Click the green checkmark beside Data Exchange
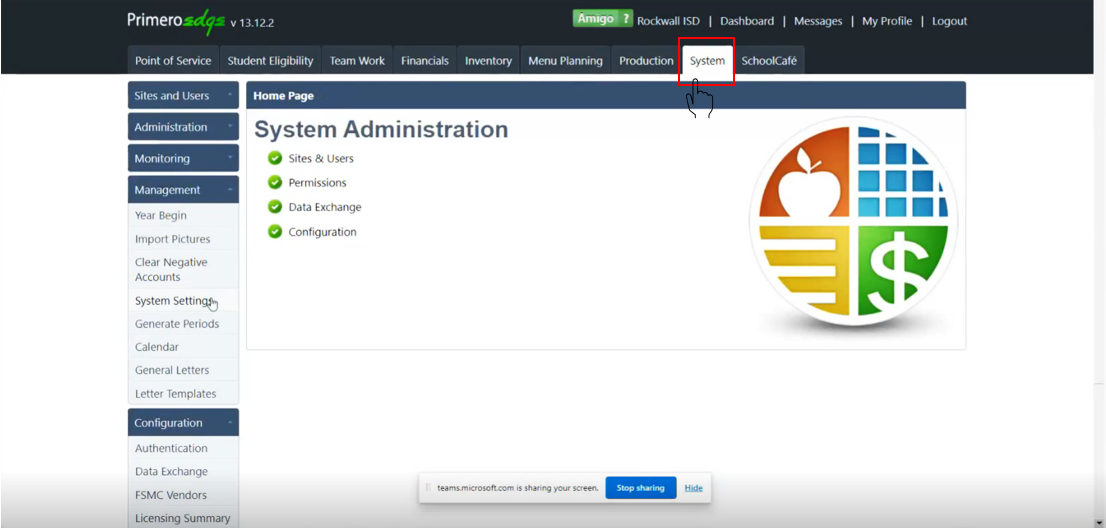Screen dimensions: 1106x528 tap(275, 207)
